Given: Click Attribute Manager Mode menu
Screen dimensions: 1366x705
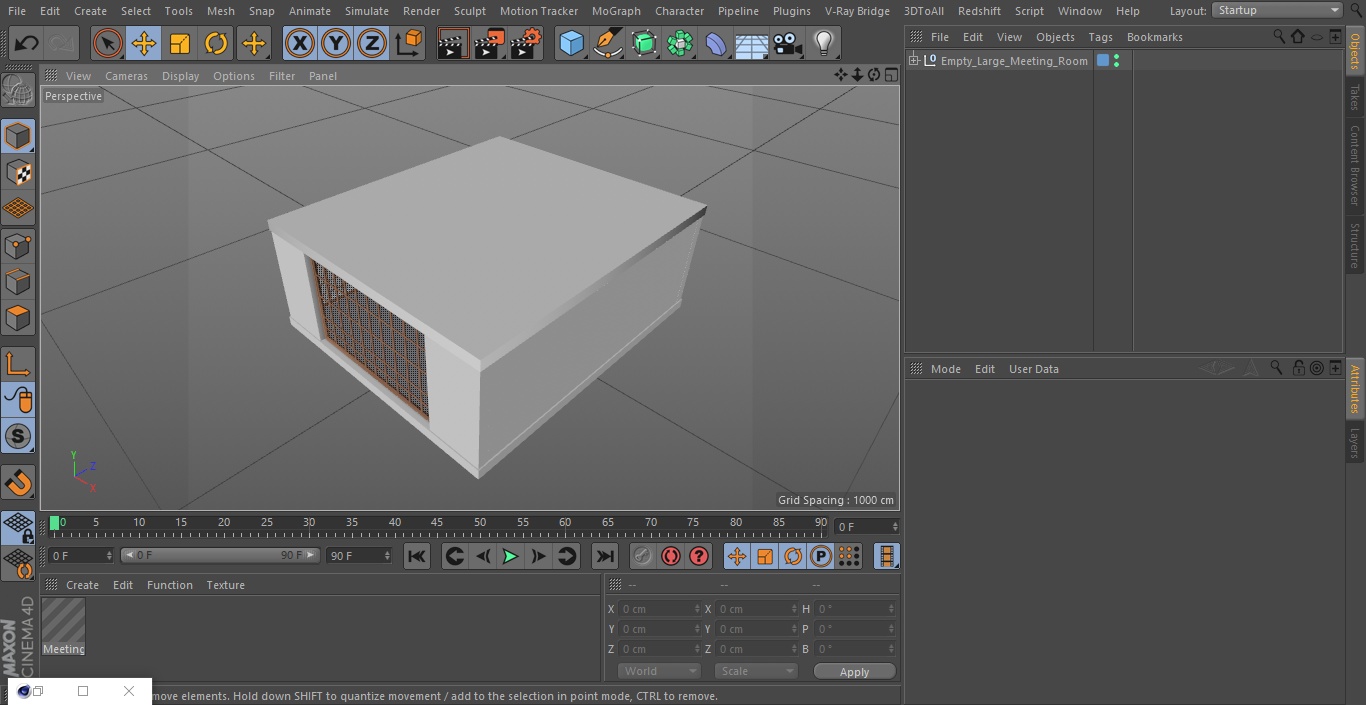Looking at the screenshot, I should pos(945,369).
